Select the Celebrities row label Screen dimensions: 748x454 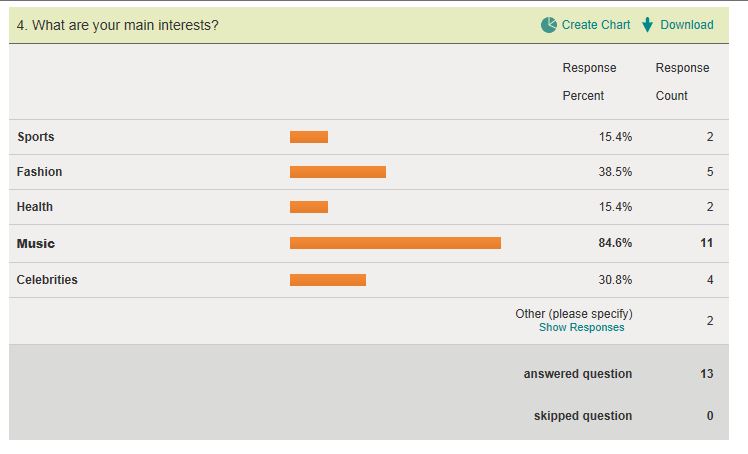(47, 279)
